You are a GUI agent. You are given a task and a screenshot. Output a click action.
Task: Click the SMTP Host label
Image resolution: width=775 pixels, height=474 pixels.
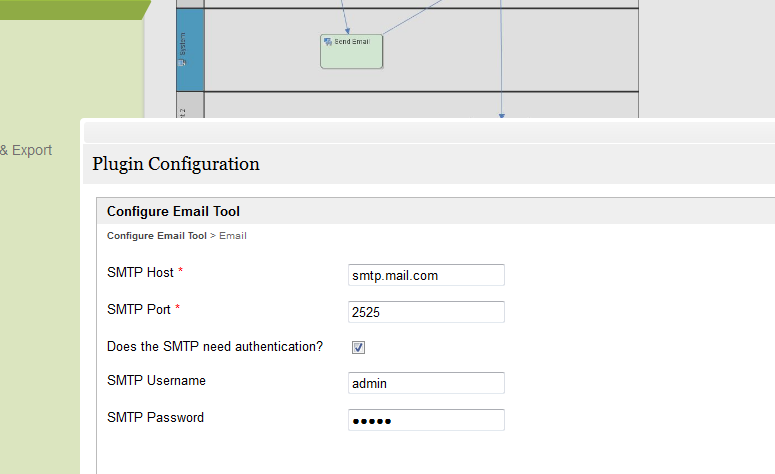[x=140, y=272]
